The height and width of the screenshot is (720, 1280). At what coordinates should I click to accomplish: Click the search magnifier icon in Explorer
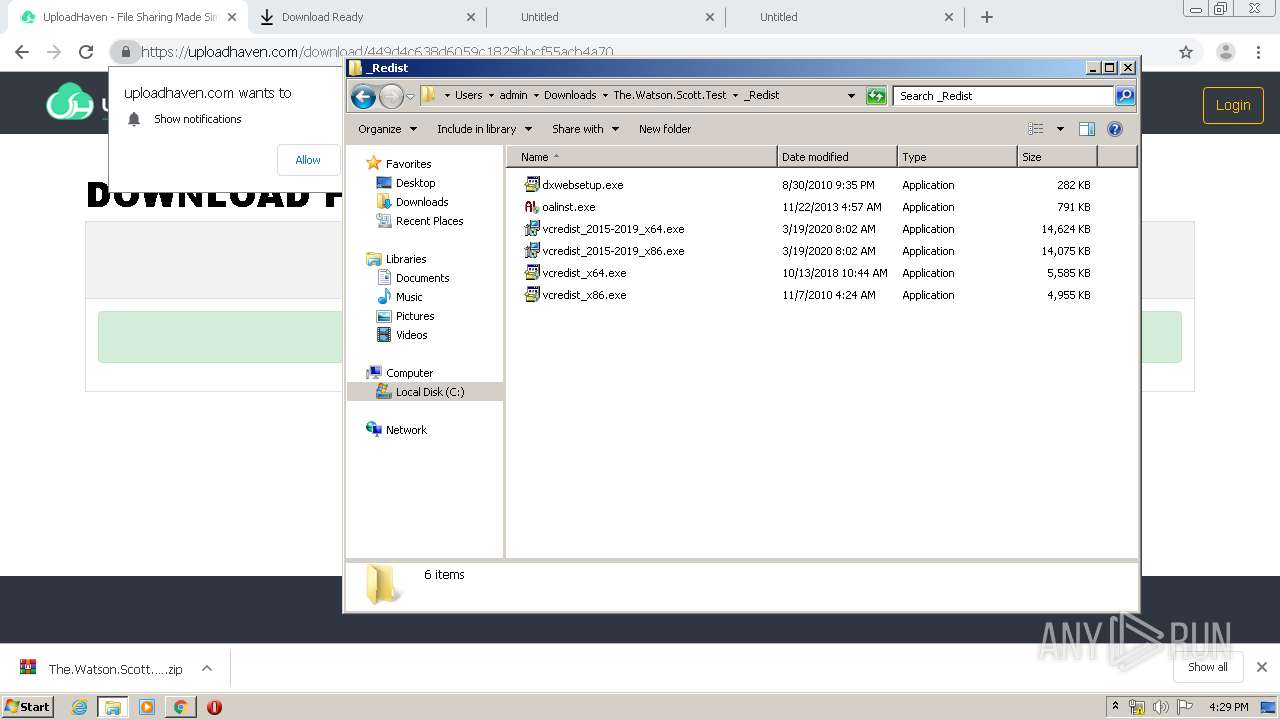pos(1125,96)
